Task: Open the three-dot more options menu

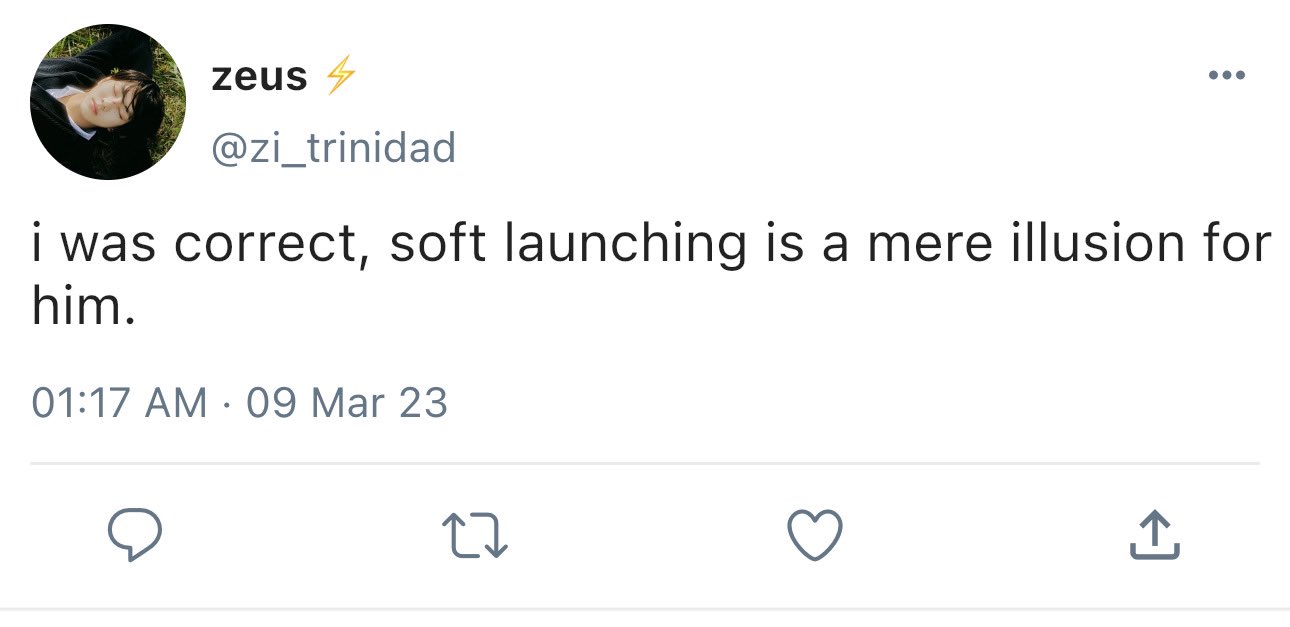Action: [x=1226, y=75]
